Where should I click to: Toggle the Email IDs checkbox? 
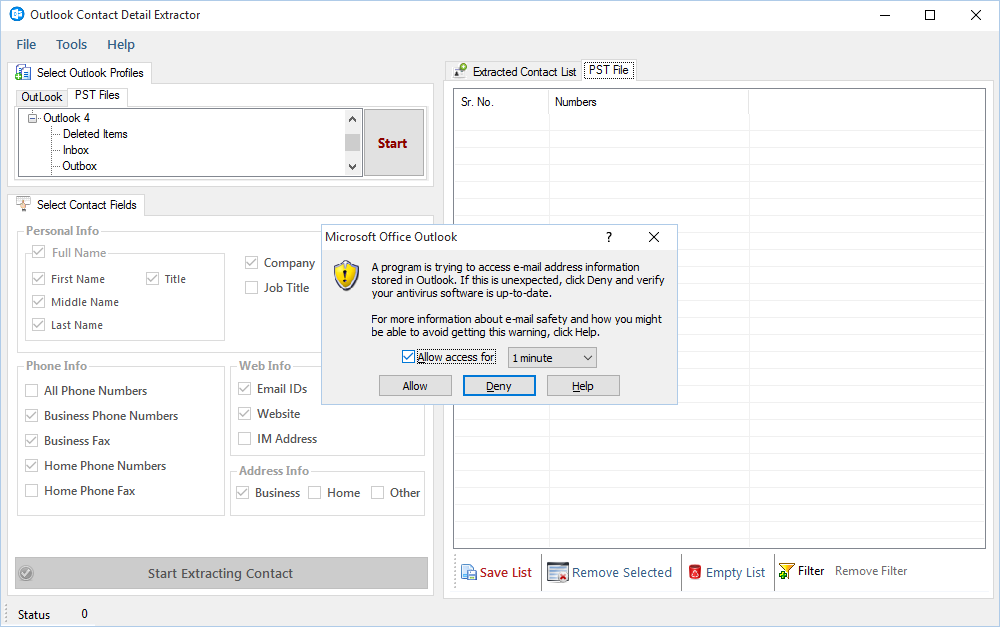244,388
